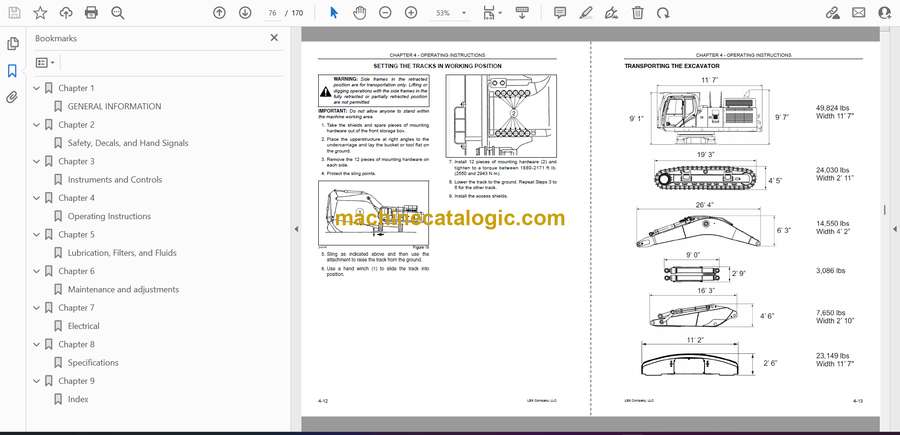Go to Specifications bookmark
The width and height of the screenshot is (900, 435).
tap(93, 363)
